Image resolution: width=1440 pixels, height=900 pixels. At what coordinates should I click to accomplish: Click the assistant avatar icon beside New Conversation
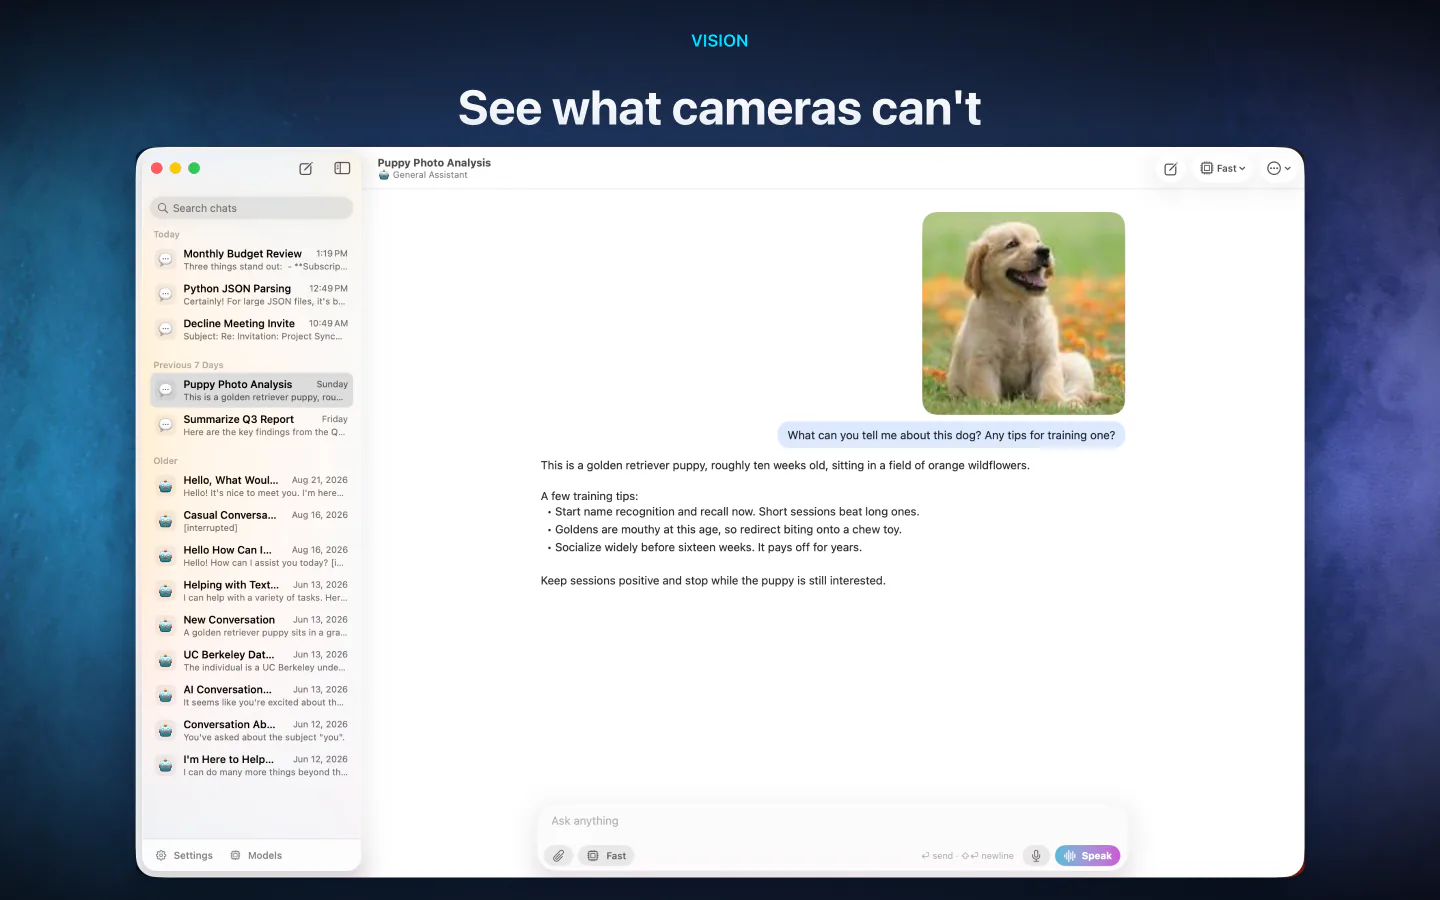point(166,626)
